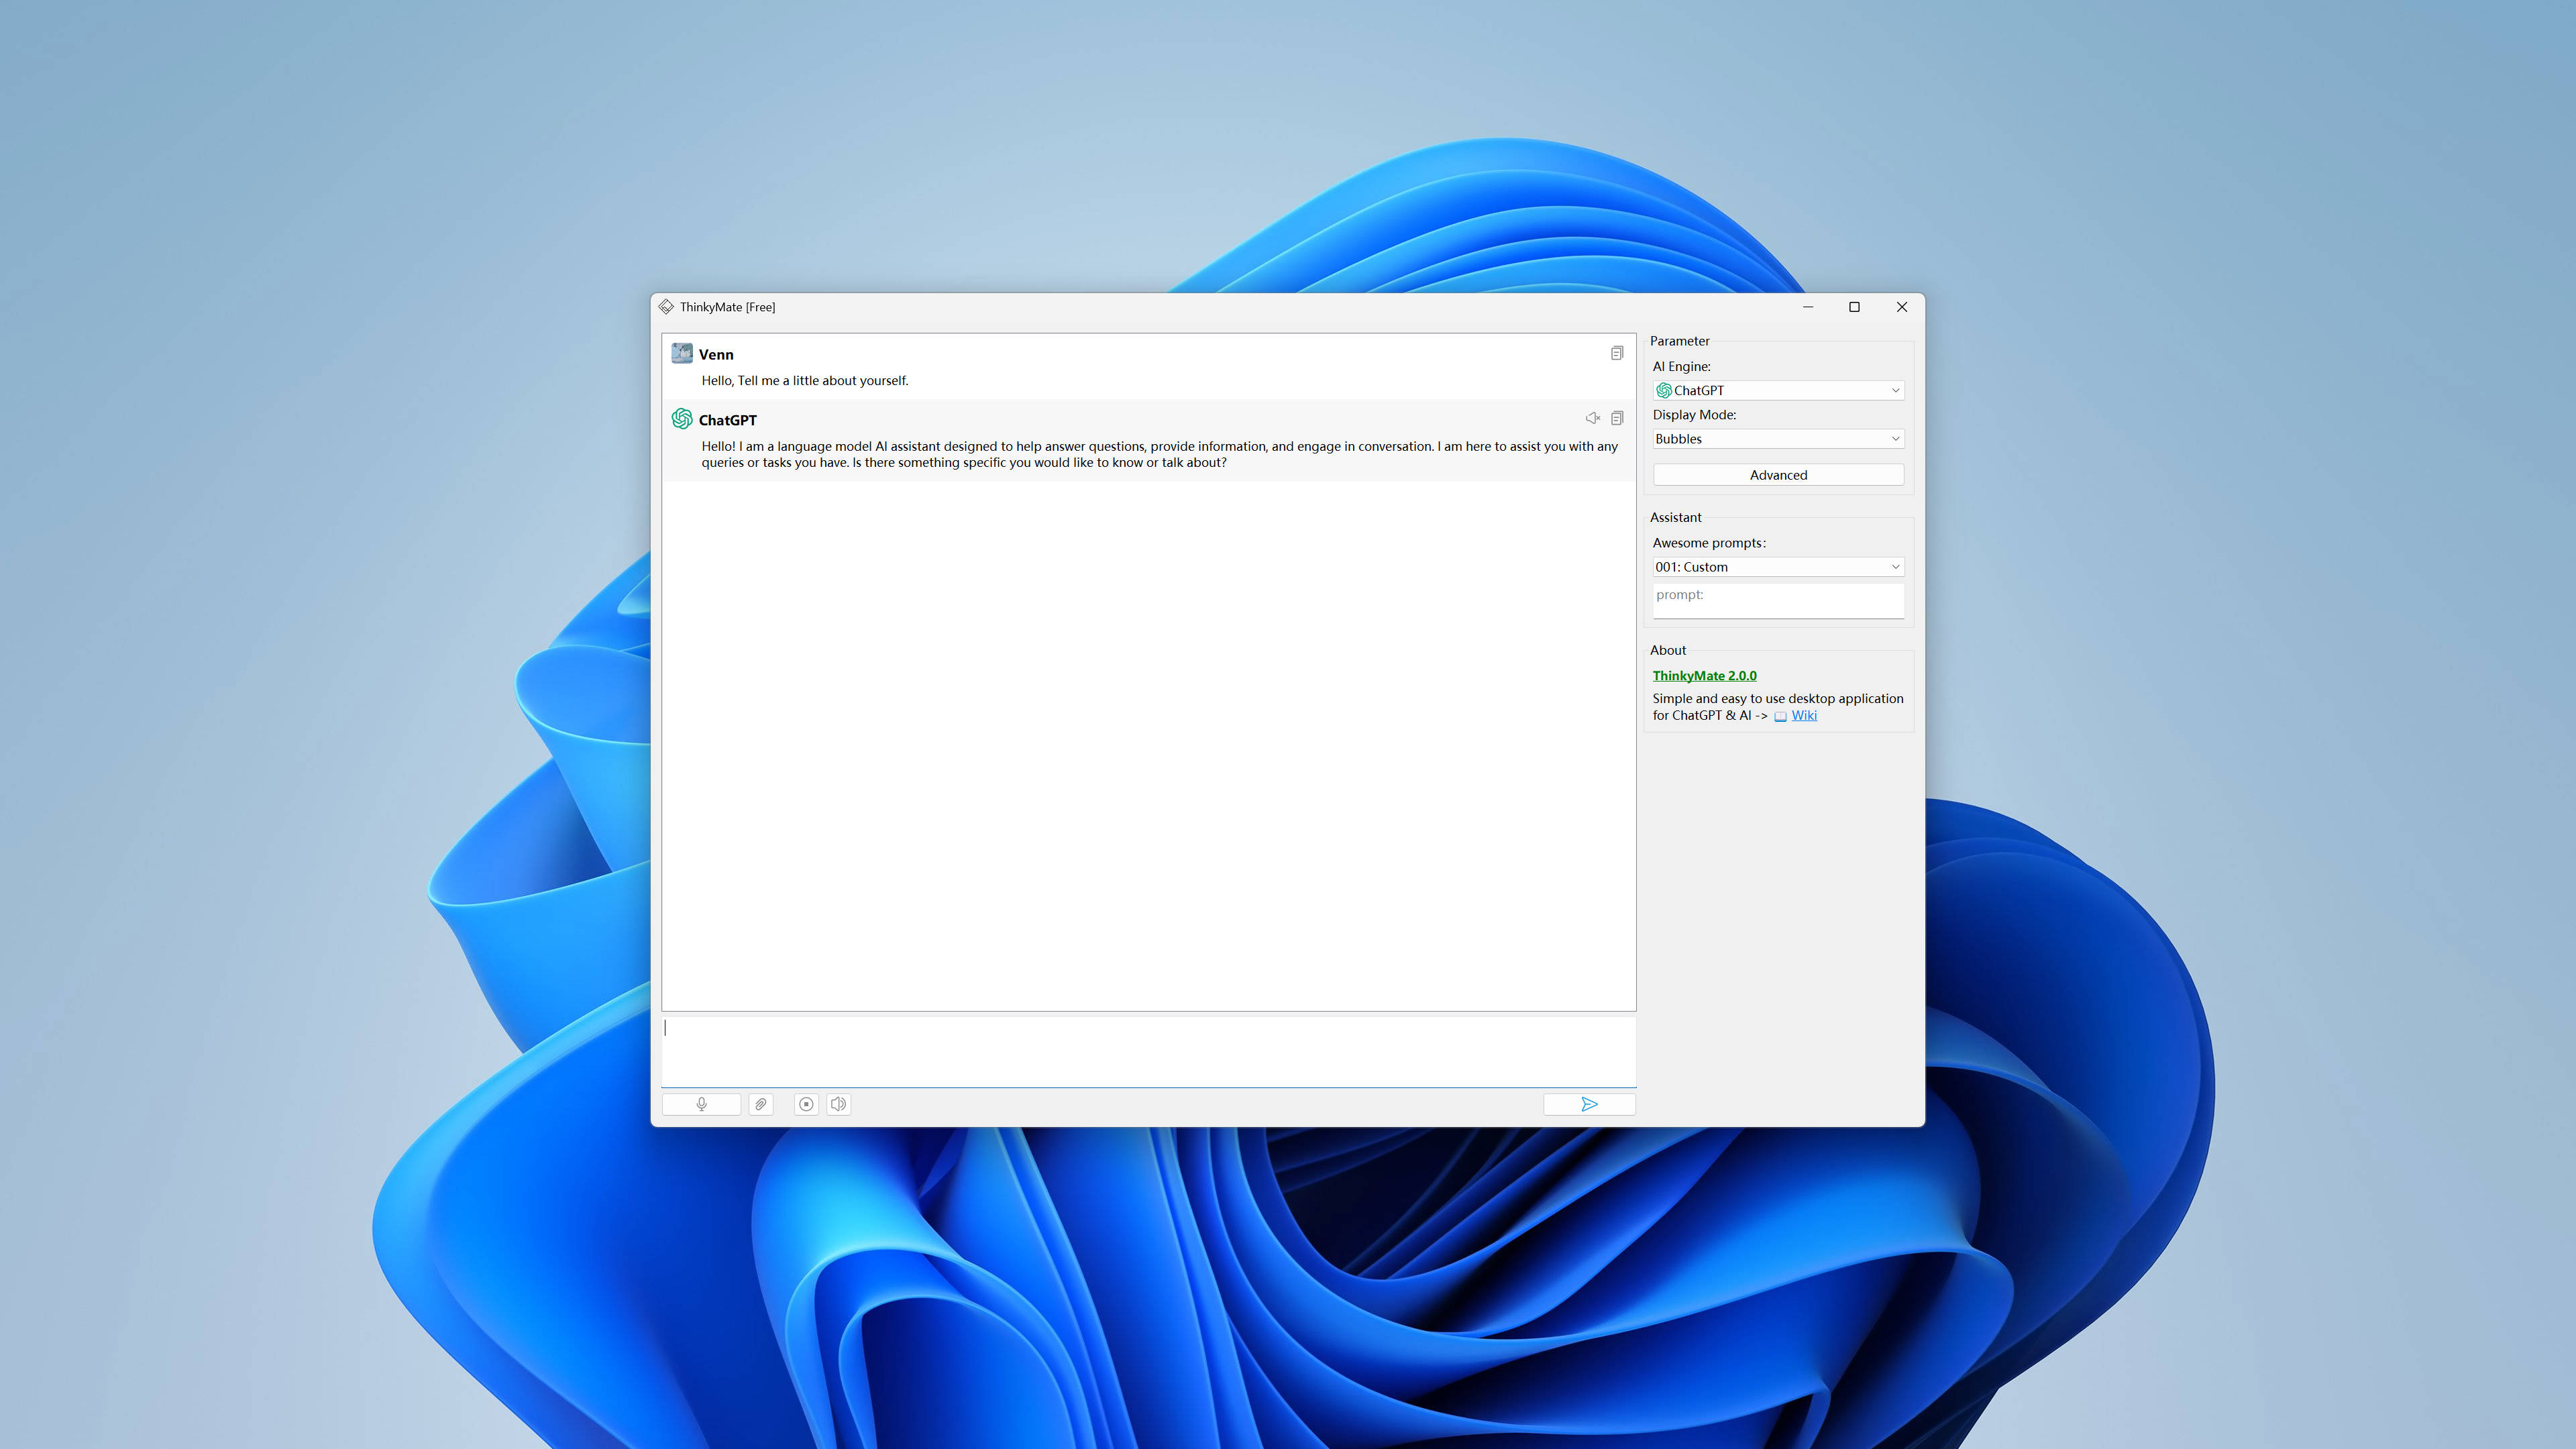Click the stop generation button

point(806,1104)
